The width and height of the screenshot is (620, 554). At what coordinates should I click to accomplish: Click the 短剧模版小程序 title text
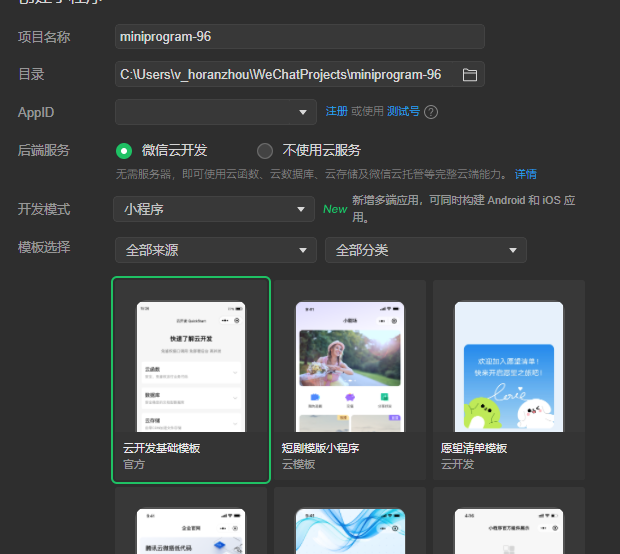[320, 448]
